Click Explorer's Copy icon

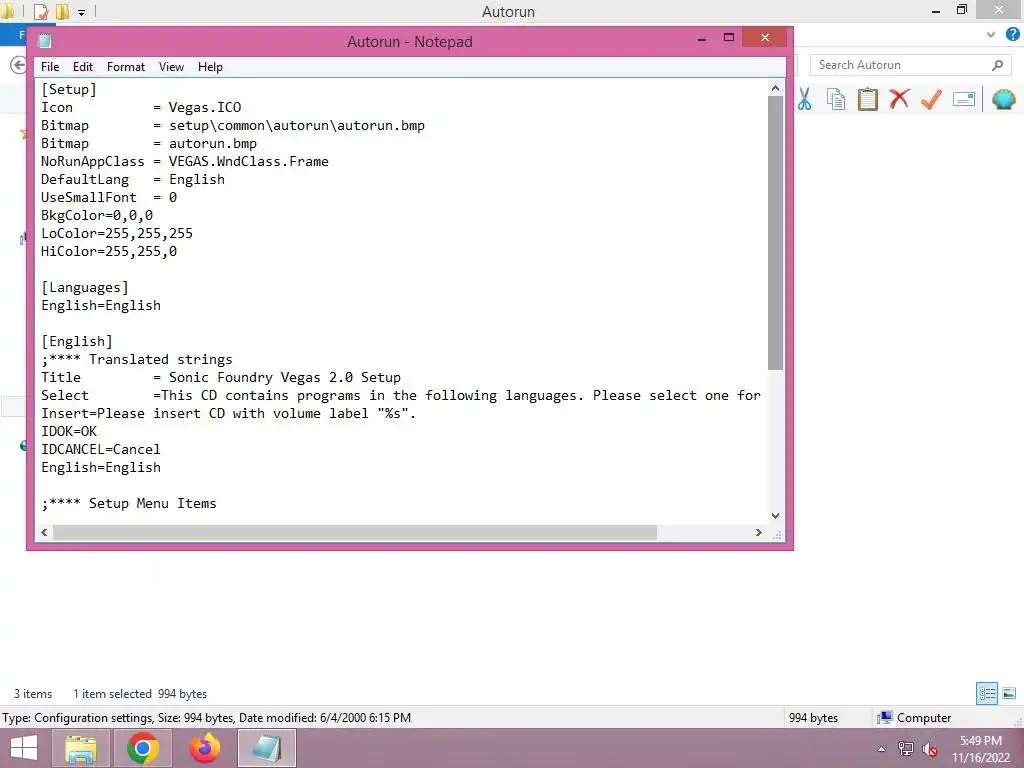point(836,99)
